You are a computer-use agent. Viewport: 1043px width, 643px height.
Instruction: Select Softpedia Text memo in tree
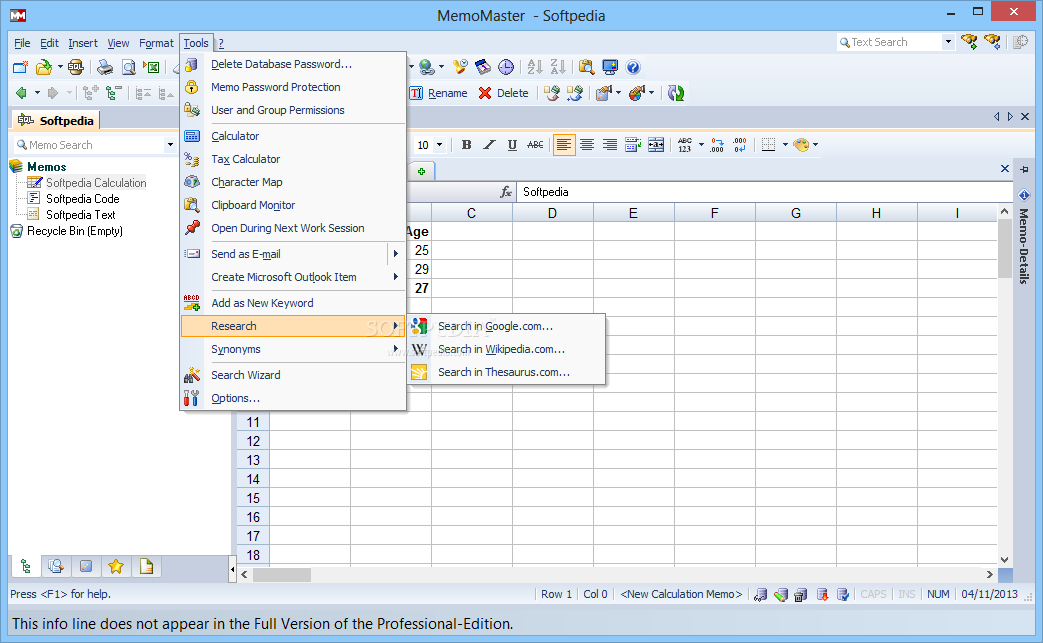80,215
